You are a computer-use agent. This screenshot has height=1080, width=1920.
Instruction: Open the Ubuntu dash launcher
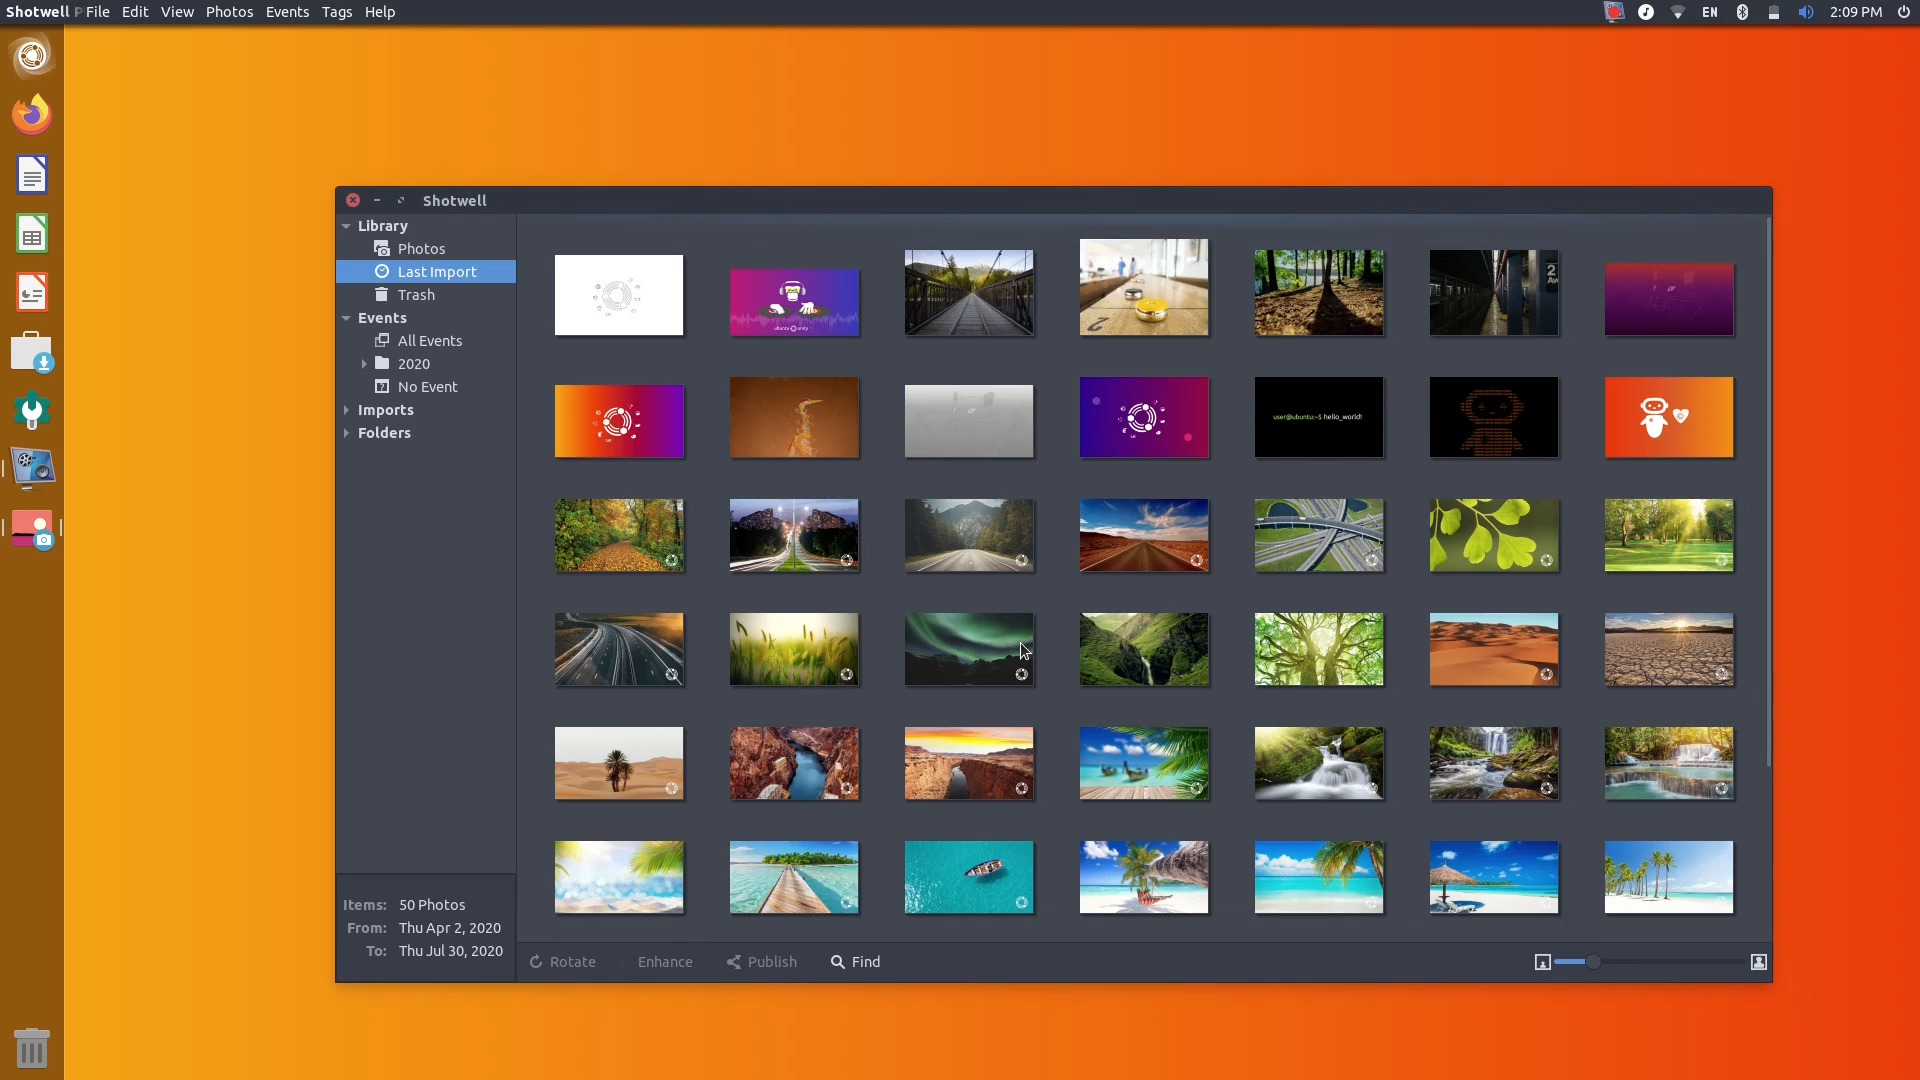(x=31, y=57)
